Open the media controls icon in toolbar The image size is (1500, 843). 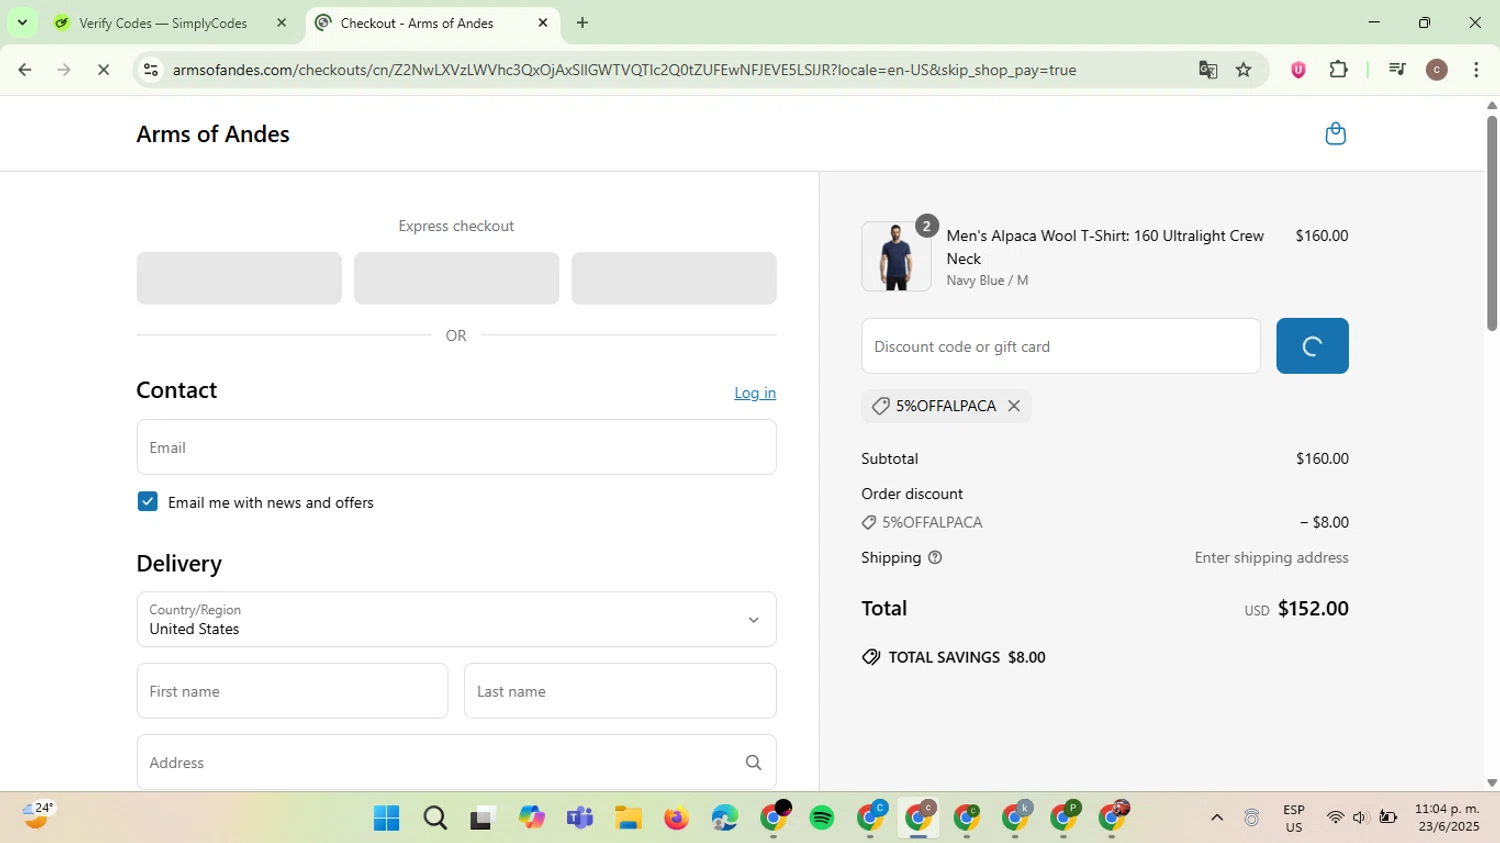(x=1397, y=70)
